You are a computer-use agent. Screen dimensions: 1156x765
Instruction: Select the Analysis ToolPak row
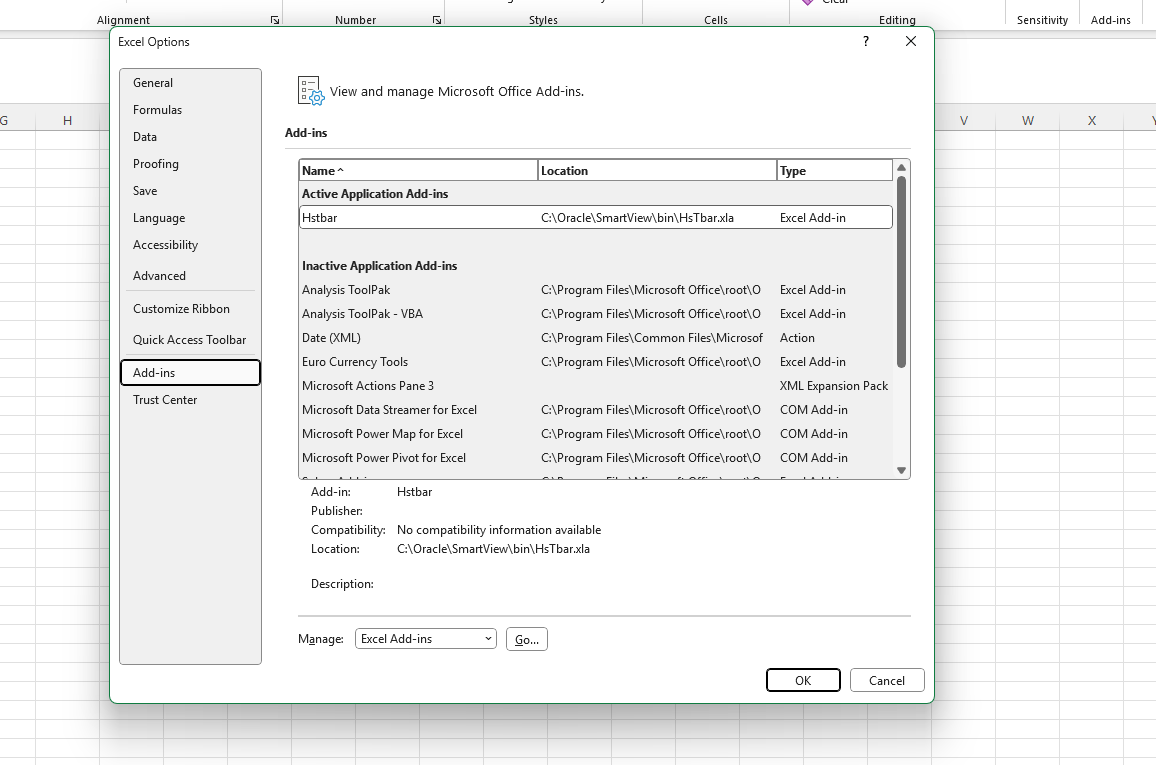[x=596, y=290]
